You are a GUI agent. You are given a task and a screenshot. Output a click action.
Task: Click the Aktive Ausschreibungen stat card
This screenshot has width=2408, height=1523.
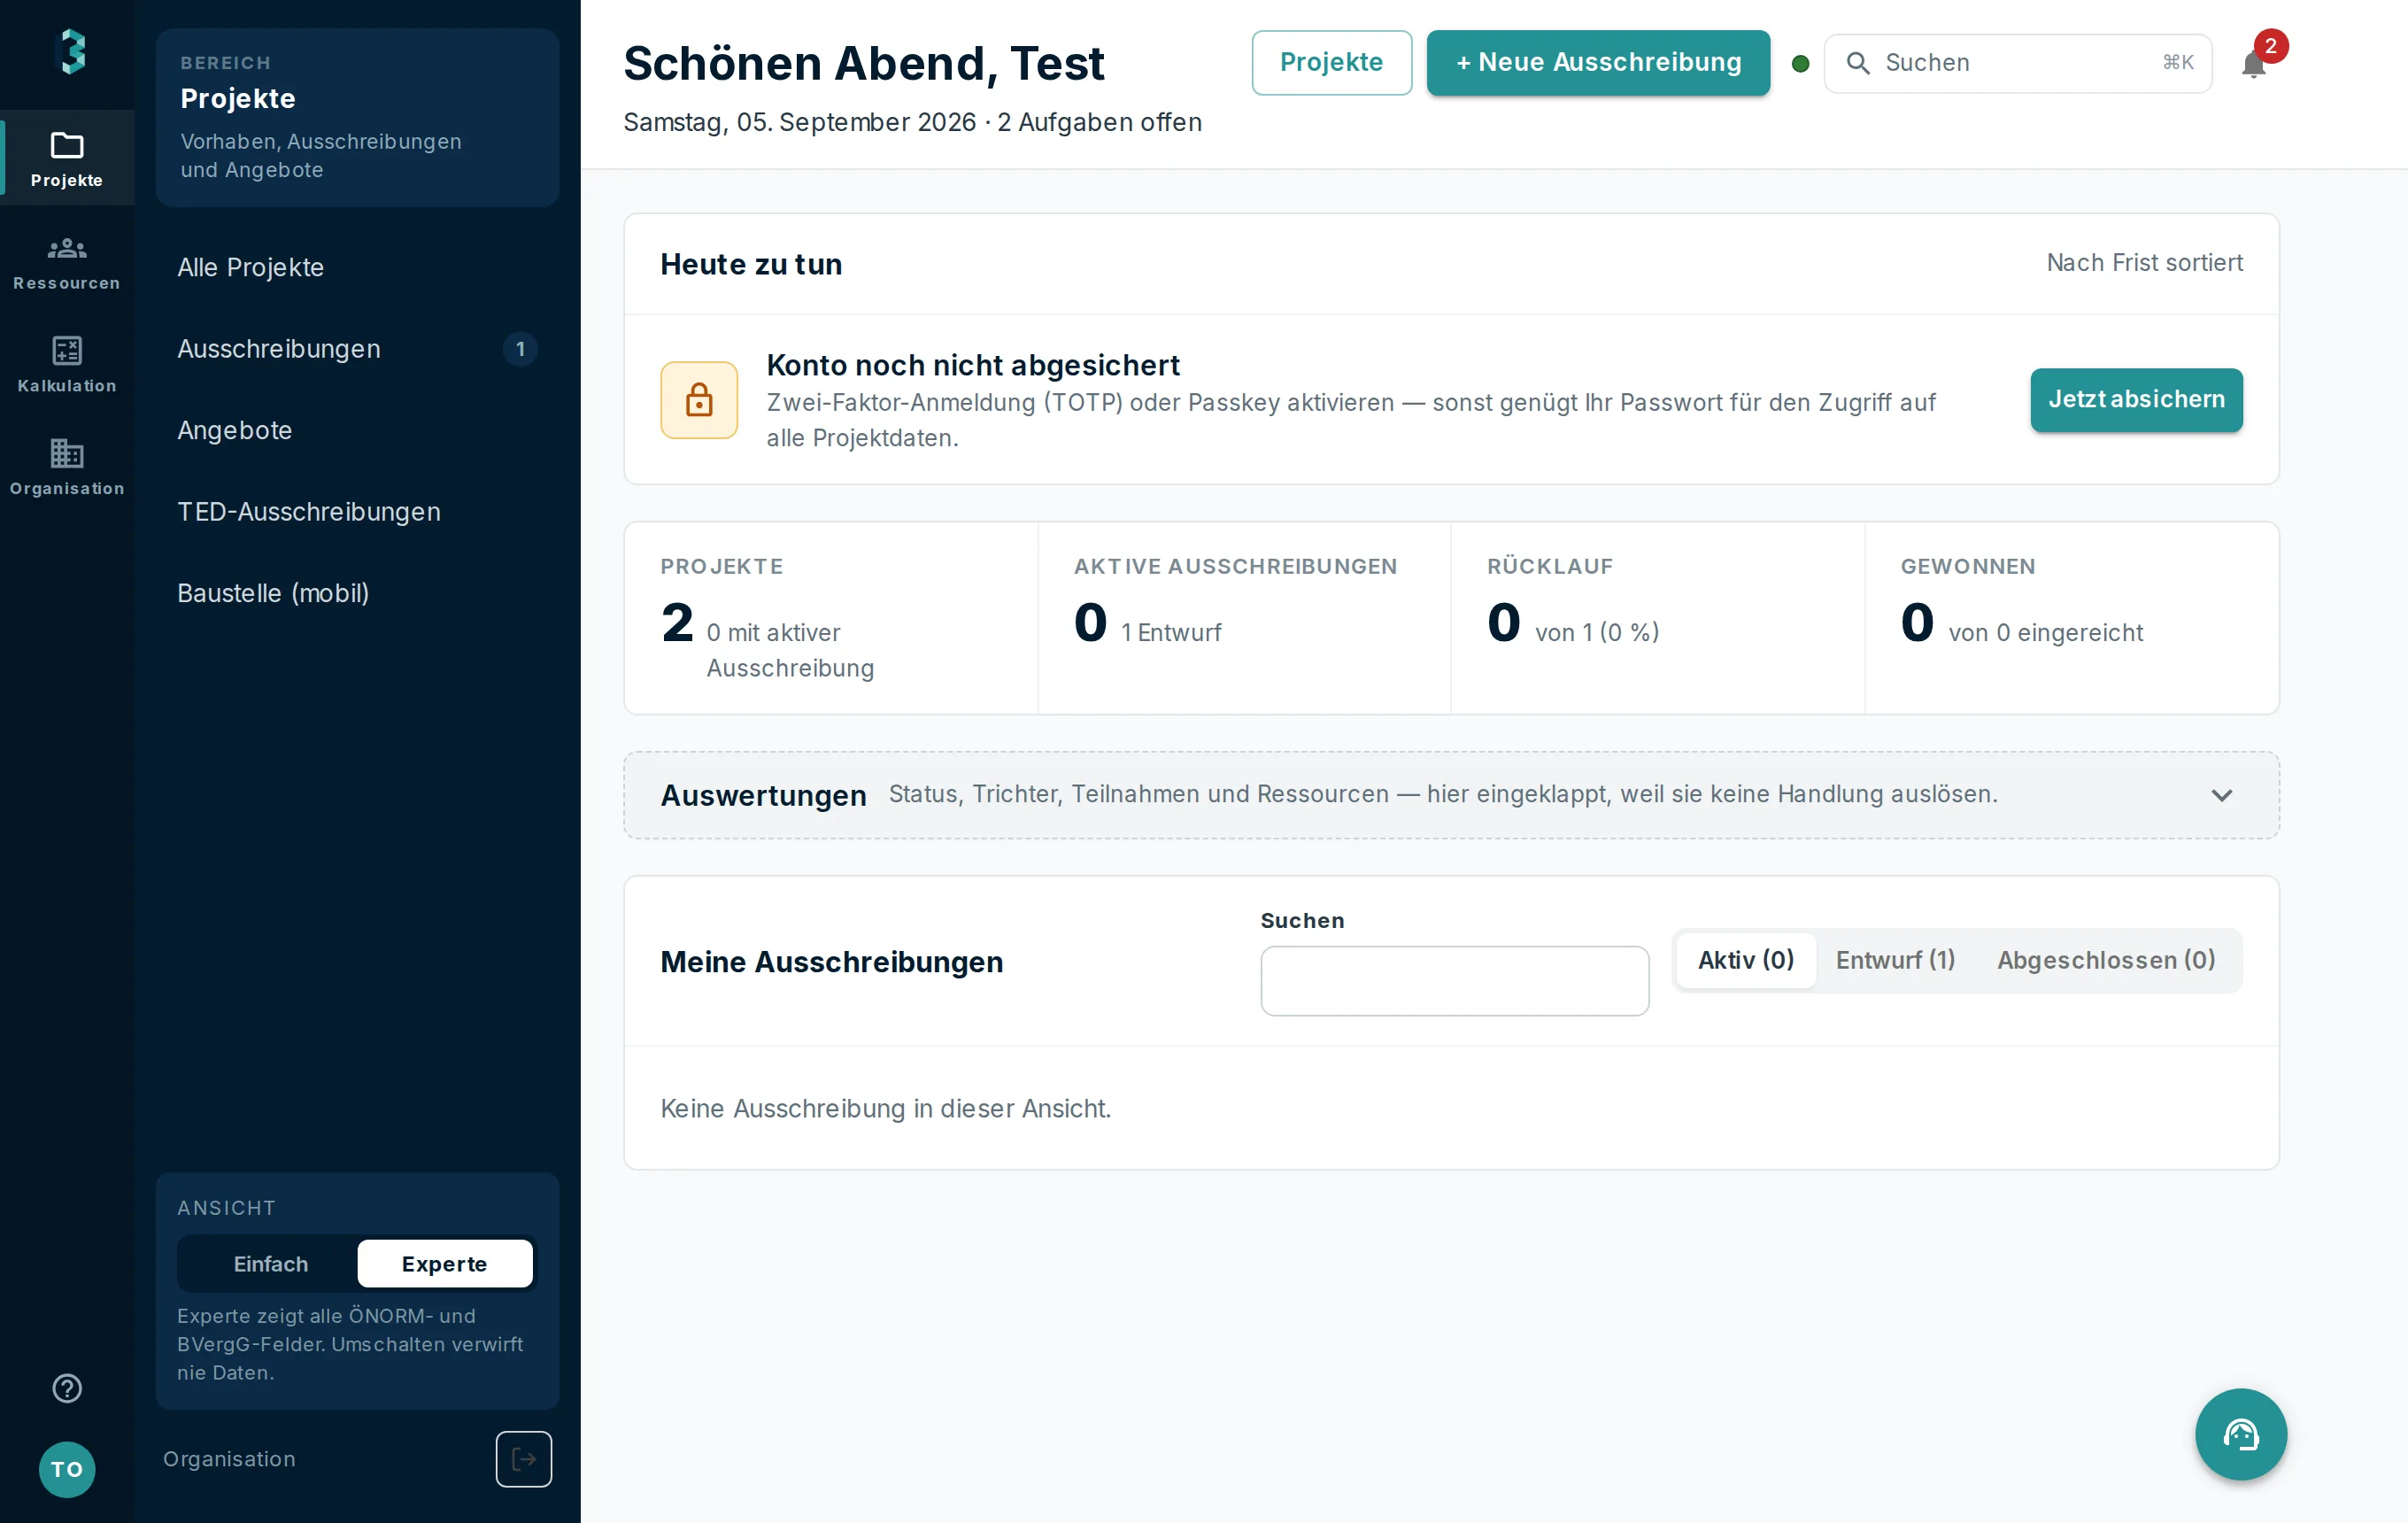pos(1244,618)
